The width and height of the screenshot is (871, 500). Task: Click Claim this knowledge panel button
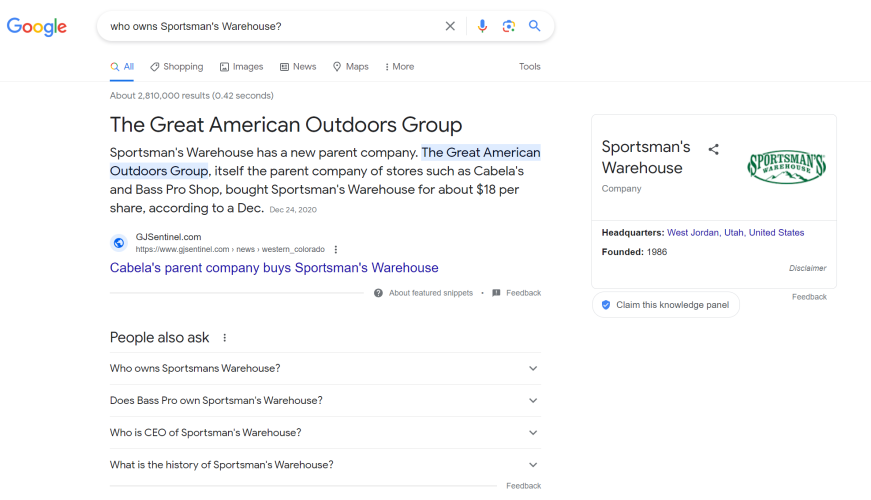(x=665, y=305)
